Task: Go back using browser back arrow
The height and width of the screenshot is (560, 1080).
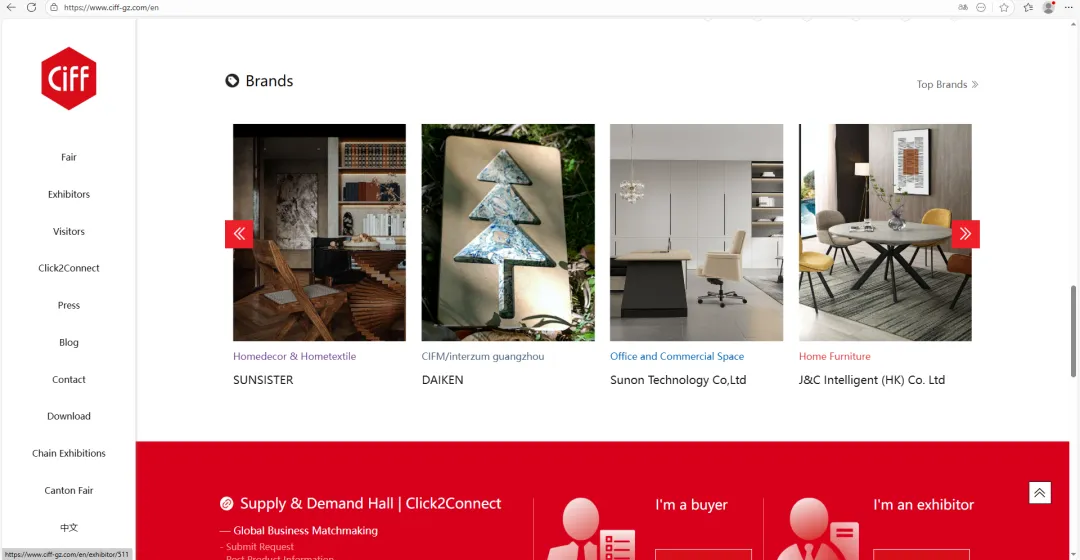Action: (11, 8)
